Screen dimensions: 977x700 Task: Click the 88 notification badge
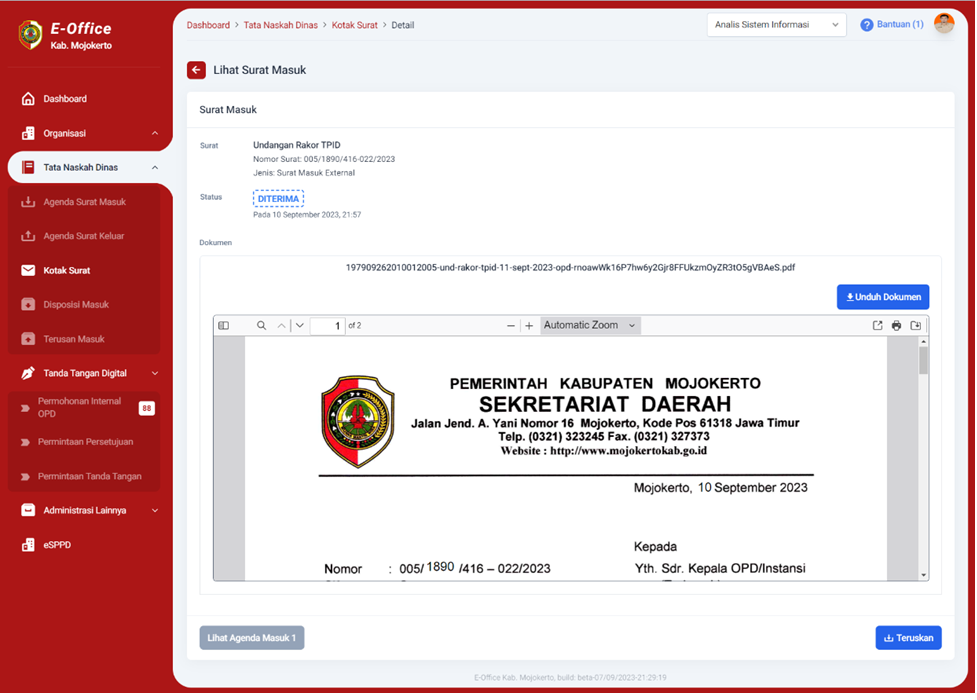point(146,408)
